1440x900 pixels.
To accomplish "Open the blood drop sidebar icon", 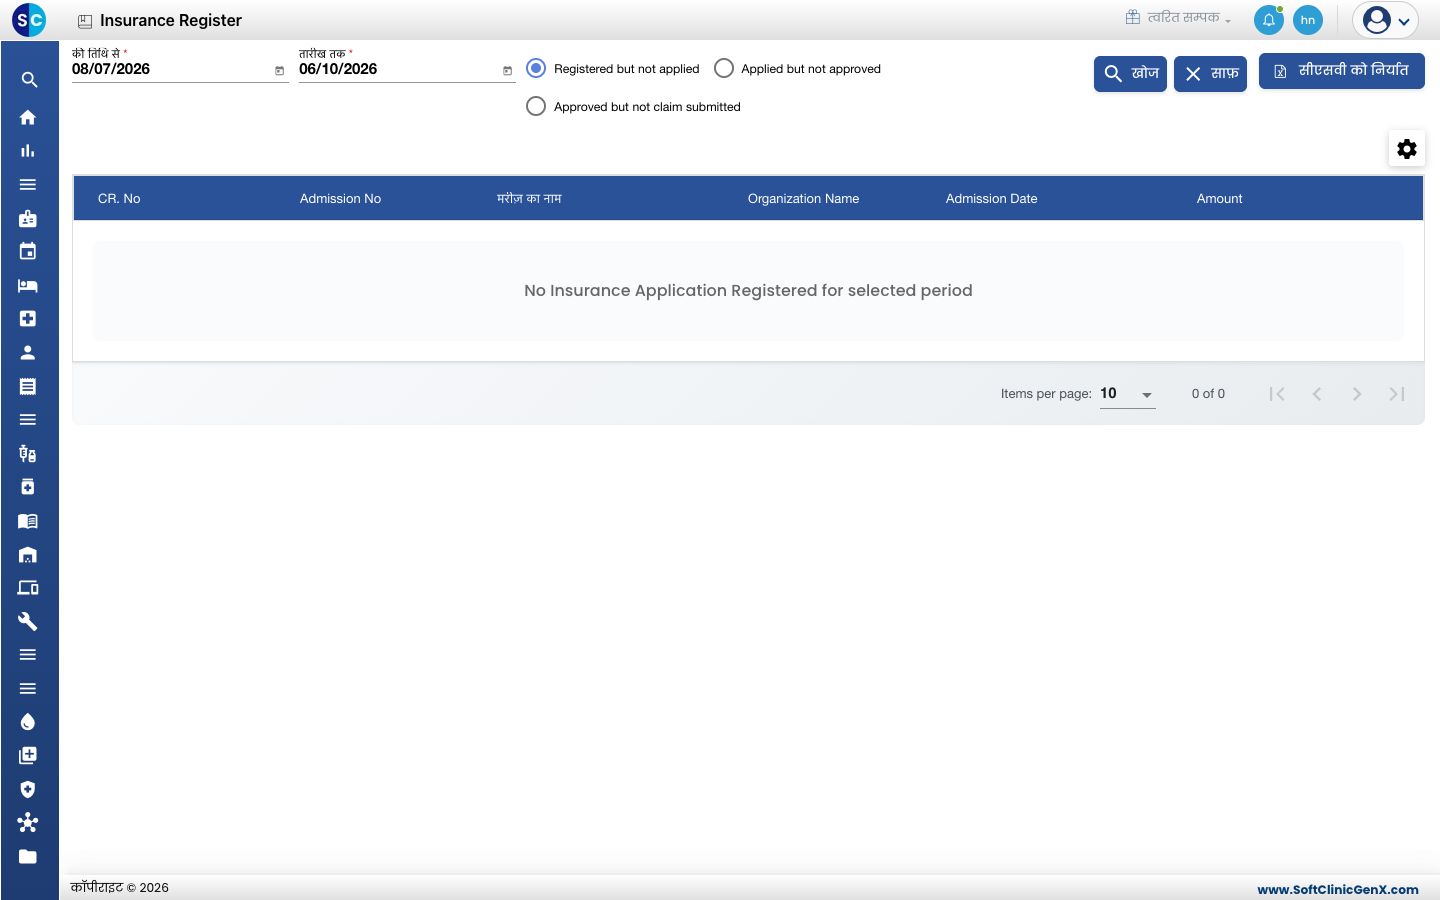I will (28, 722).
